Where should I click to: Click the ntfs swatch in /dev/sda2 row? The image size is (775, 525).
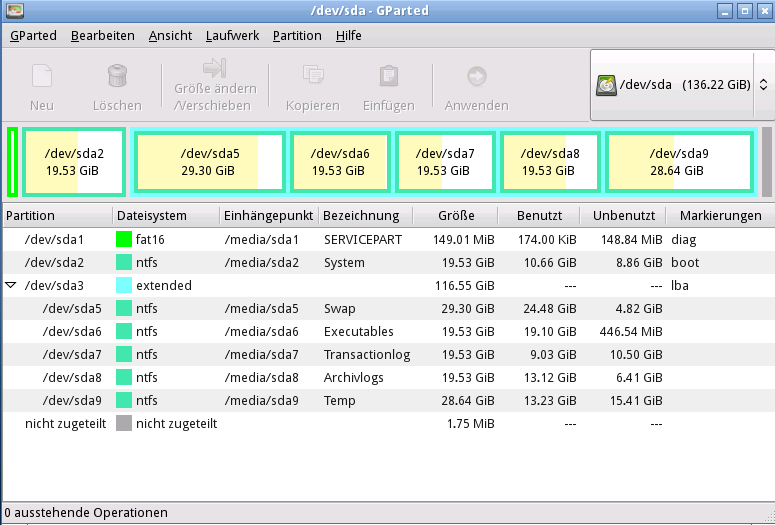[124, 262]
